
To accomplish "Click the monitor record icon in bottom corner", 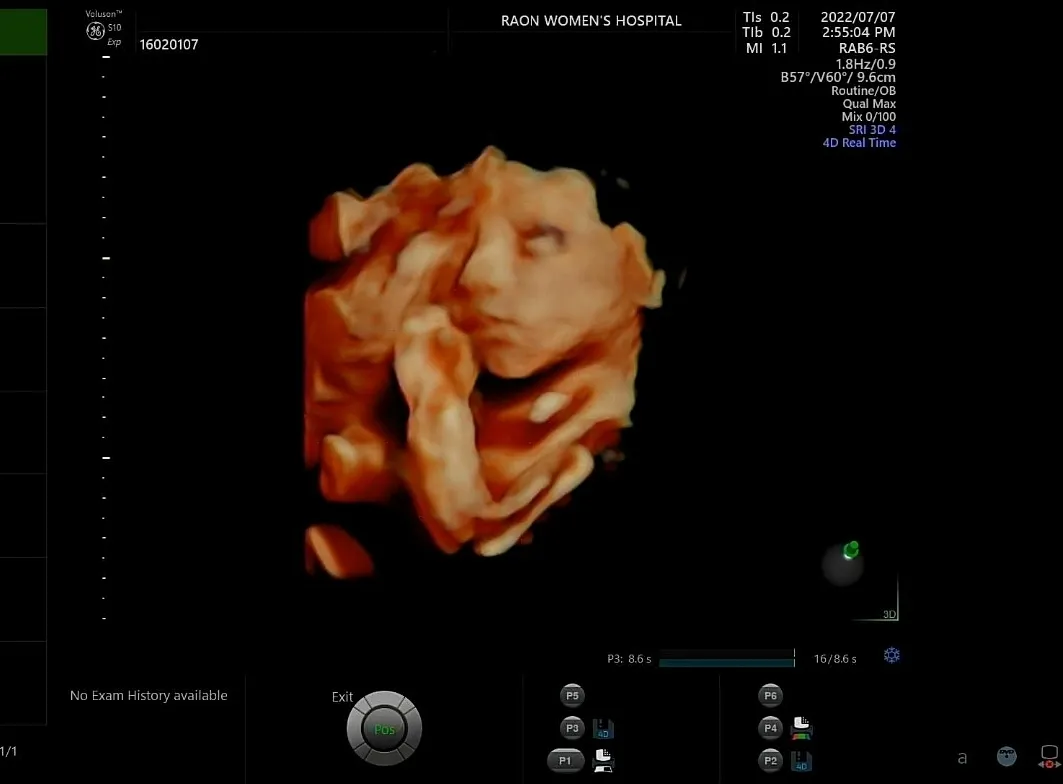I will [x=1049, y=756].
